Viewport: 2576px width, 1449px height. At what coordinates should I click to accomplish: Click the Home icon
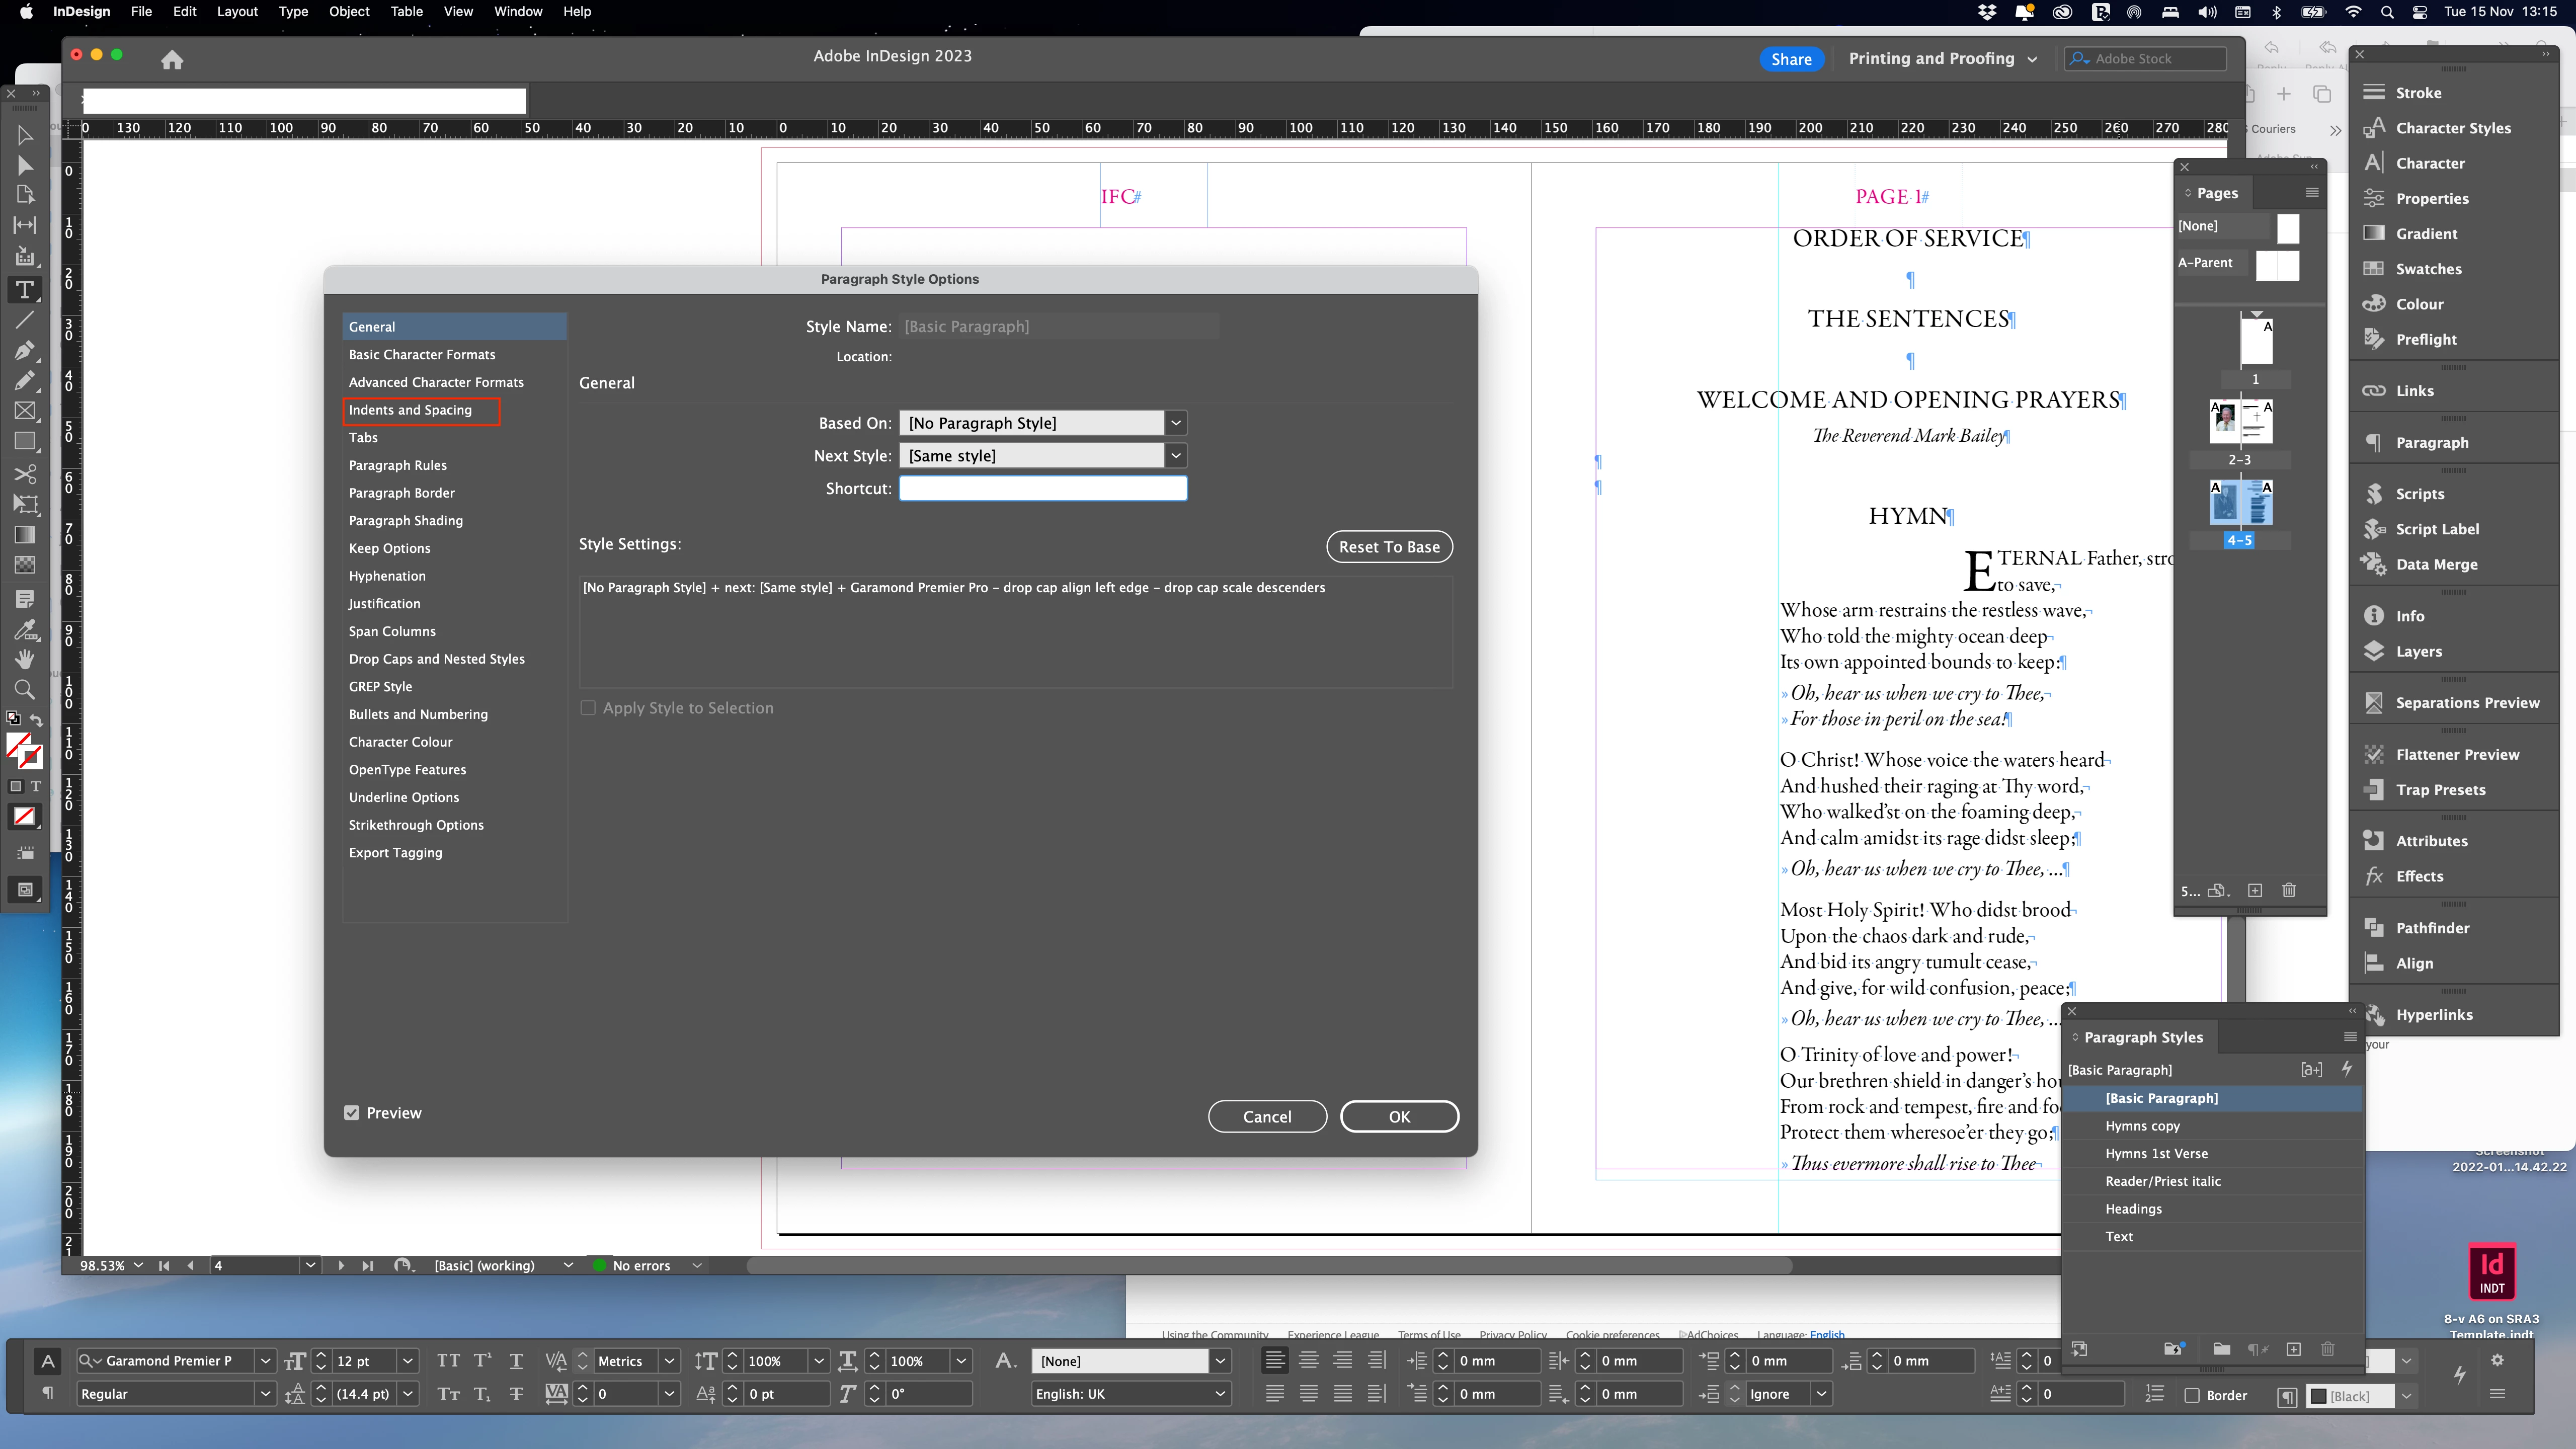[x=172, y=59]
